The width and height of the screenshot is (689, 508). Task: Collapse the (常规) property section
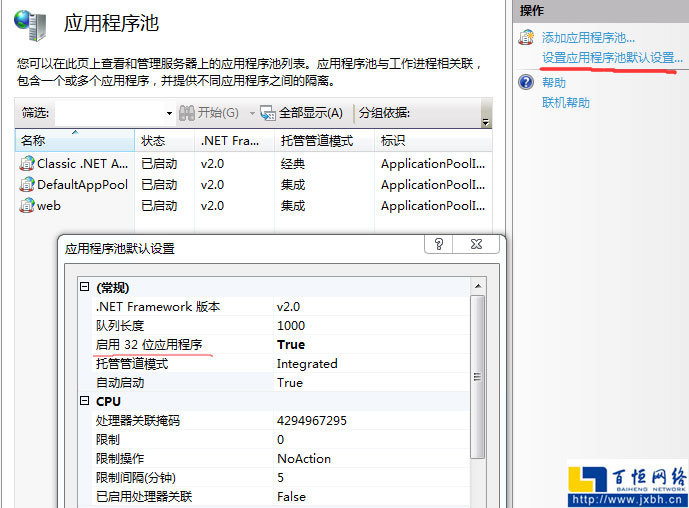(86, 288)
